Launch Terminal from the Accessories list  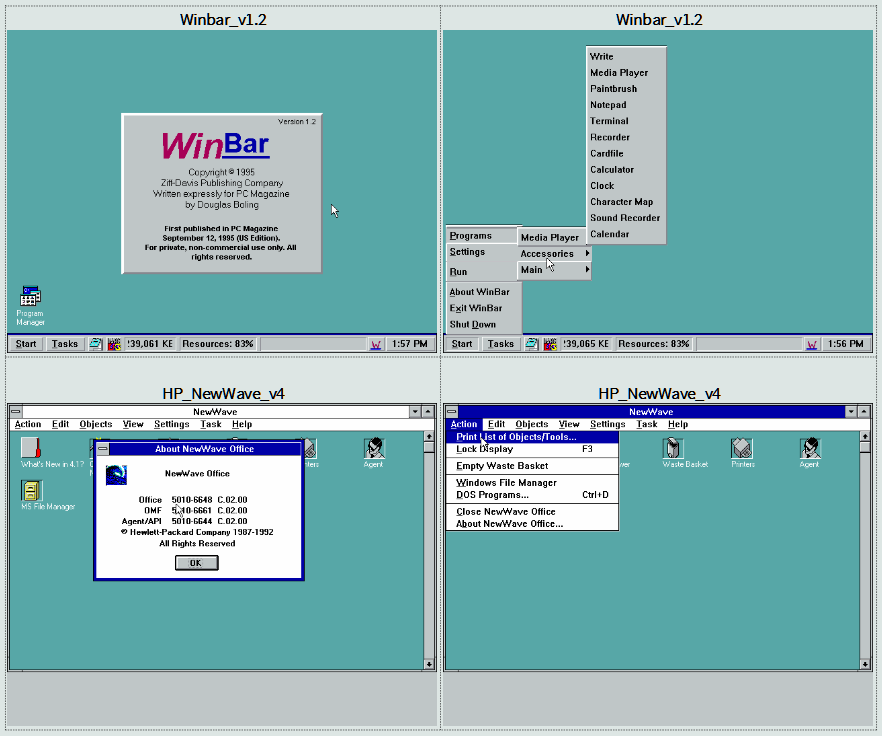coord(626,121)
